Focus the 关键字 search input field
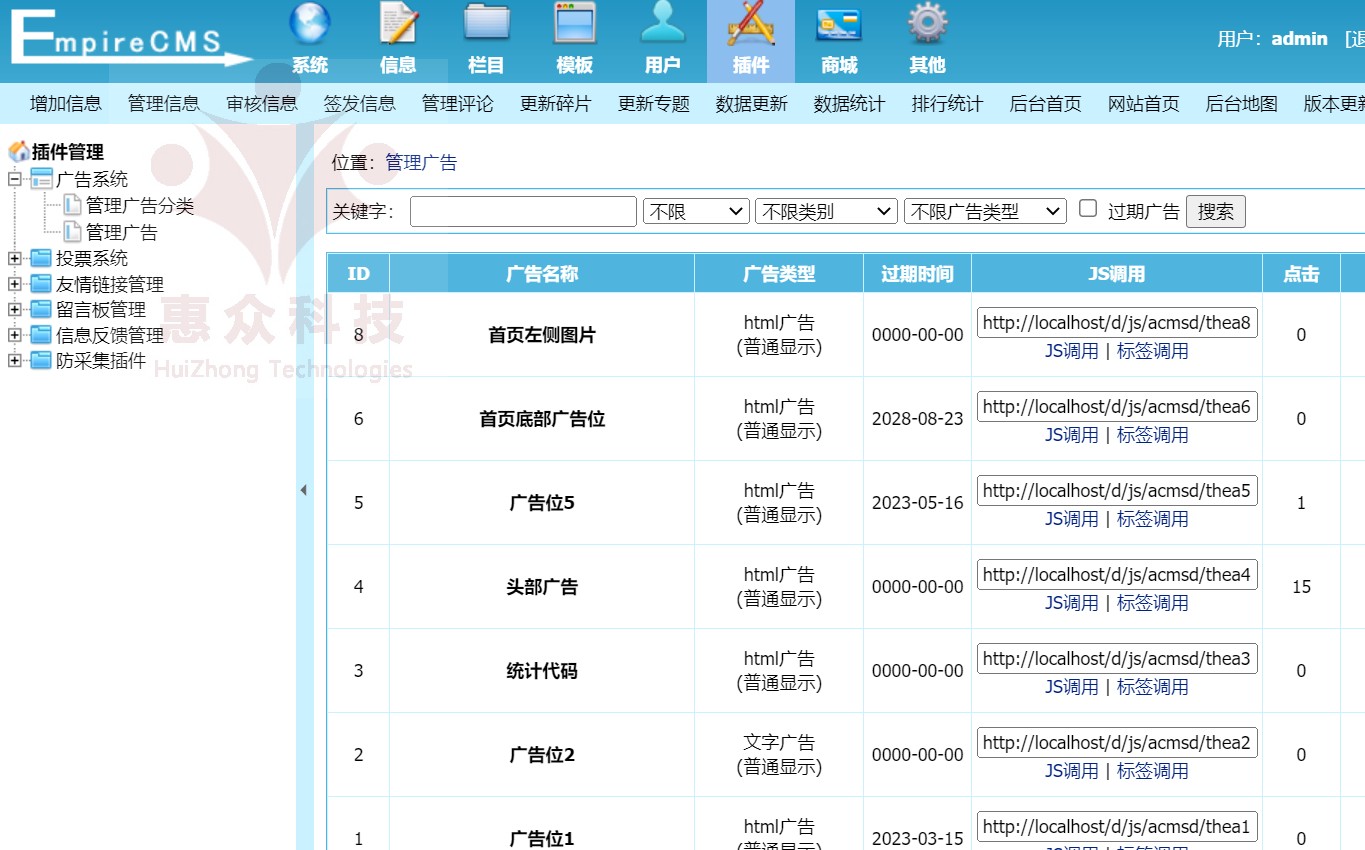 (523, 212)
